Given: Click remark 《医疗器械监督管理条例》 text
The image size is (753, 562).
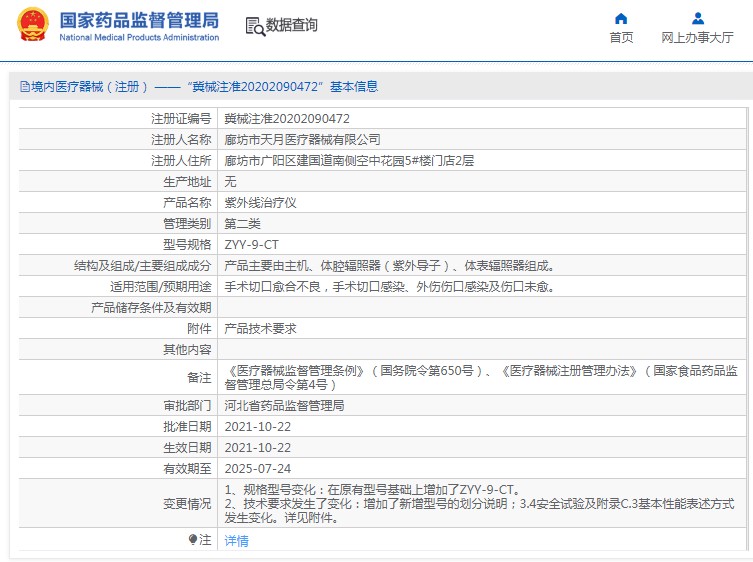Looking at the screenshot, I should [x=481, y=378].
